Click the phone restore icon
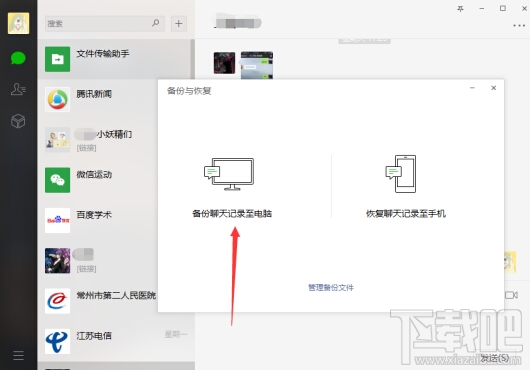 pos(401,174)
